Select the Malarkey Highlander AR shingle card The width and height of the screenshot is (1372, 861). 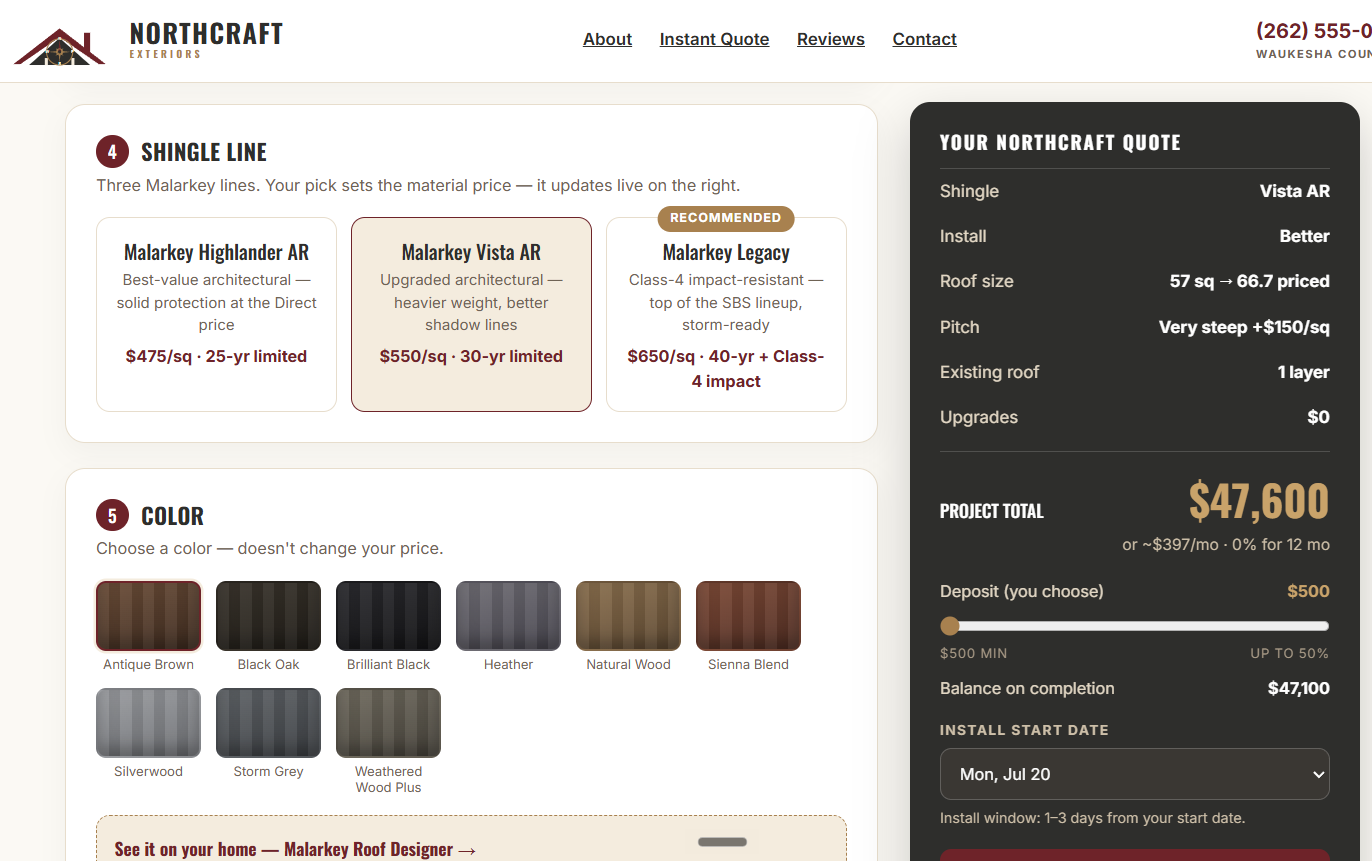point(216,314)
